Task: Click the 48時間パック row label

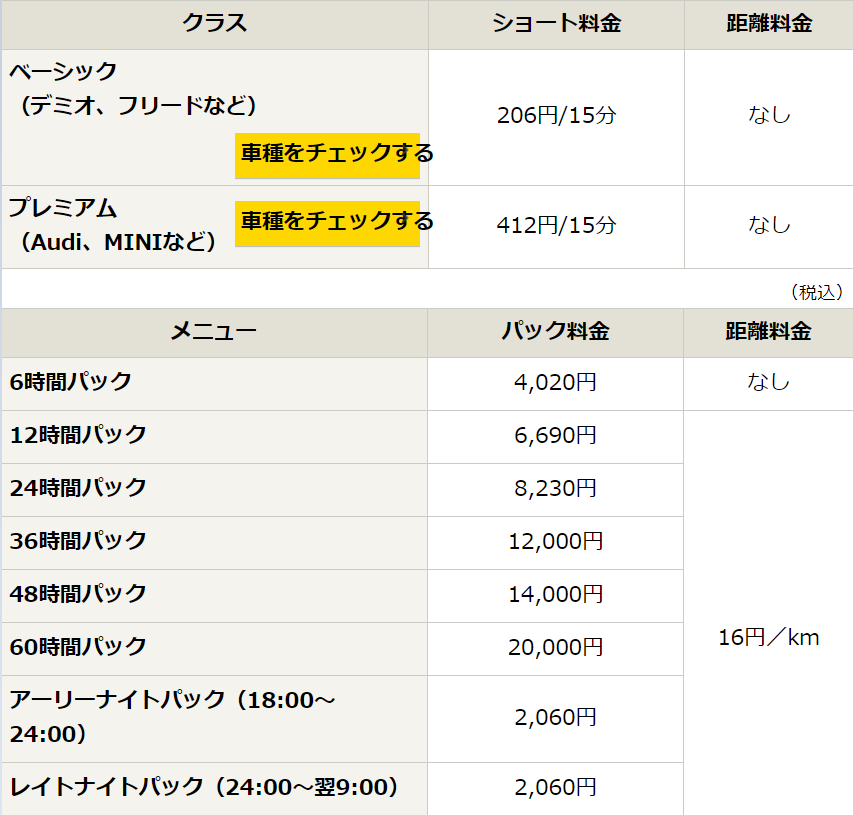Action: coord(78,594)
